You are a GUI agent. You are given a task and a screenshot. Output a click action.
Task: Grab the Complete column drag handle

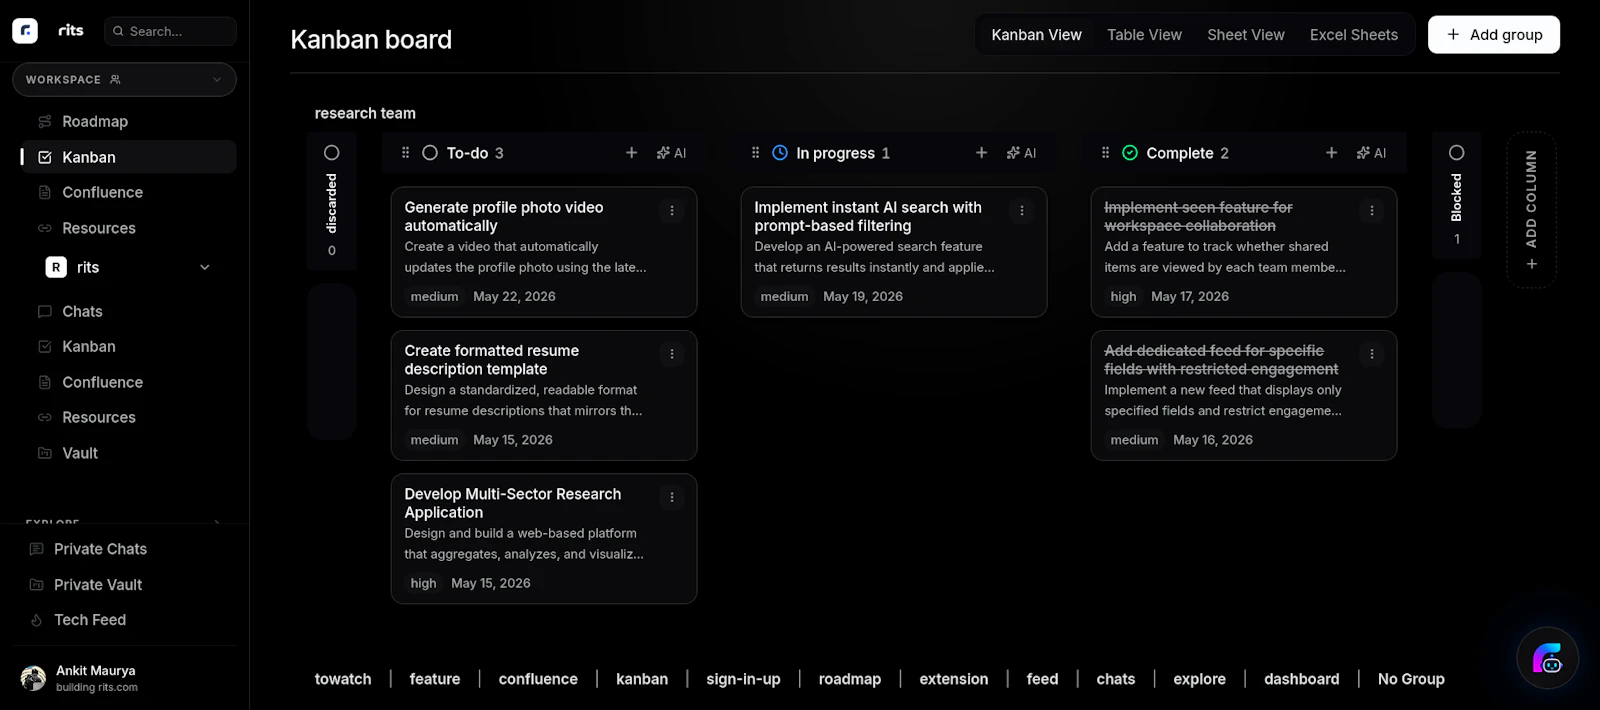coord(1105,153)
